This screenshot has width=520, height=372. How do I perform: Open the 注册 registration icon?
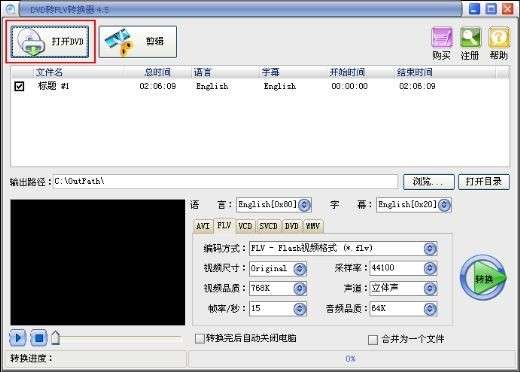click(x=470, y=43)
